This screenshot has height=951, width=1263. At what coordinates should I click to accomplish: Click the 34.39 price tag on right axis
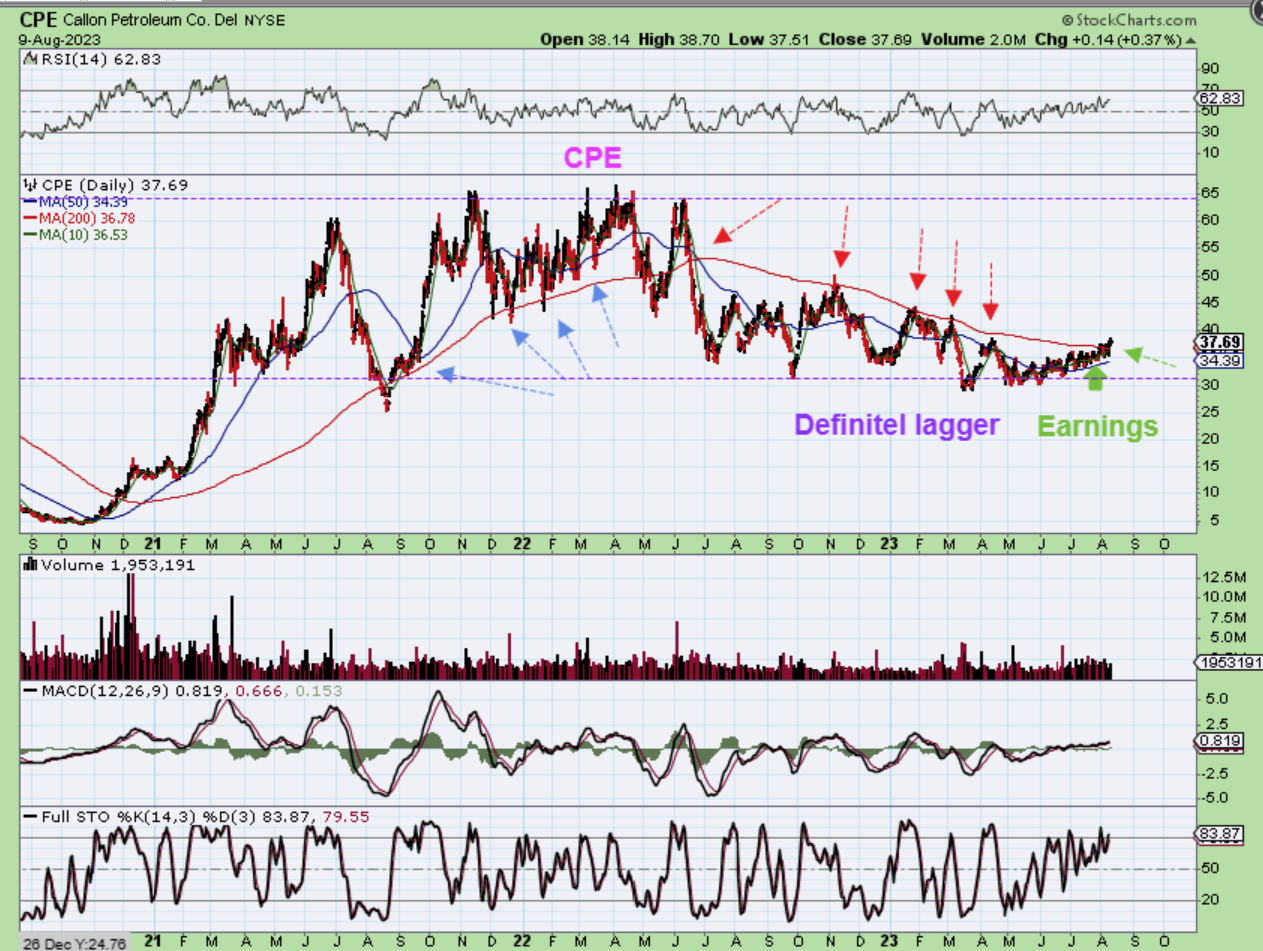(1218, 360)
